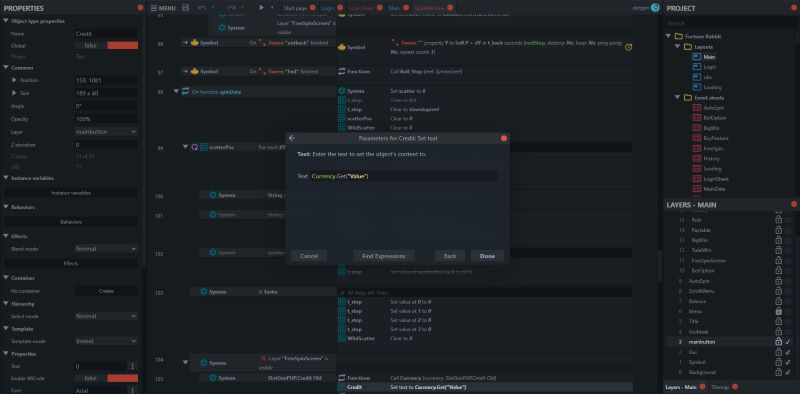800x394 pixels.
Task: Open the hierarchy Select mode dropdown
Action: coord(106,316)
